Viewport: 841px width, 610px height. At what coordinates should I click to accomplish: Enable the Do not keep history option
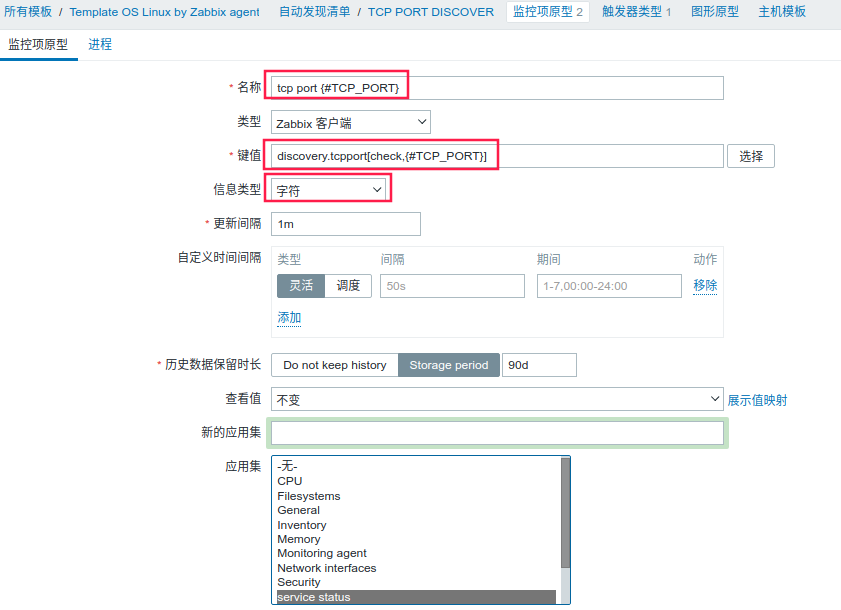point(334,364)
